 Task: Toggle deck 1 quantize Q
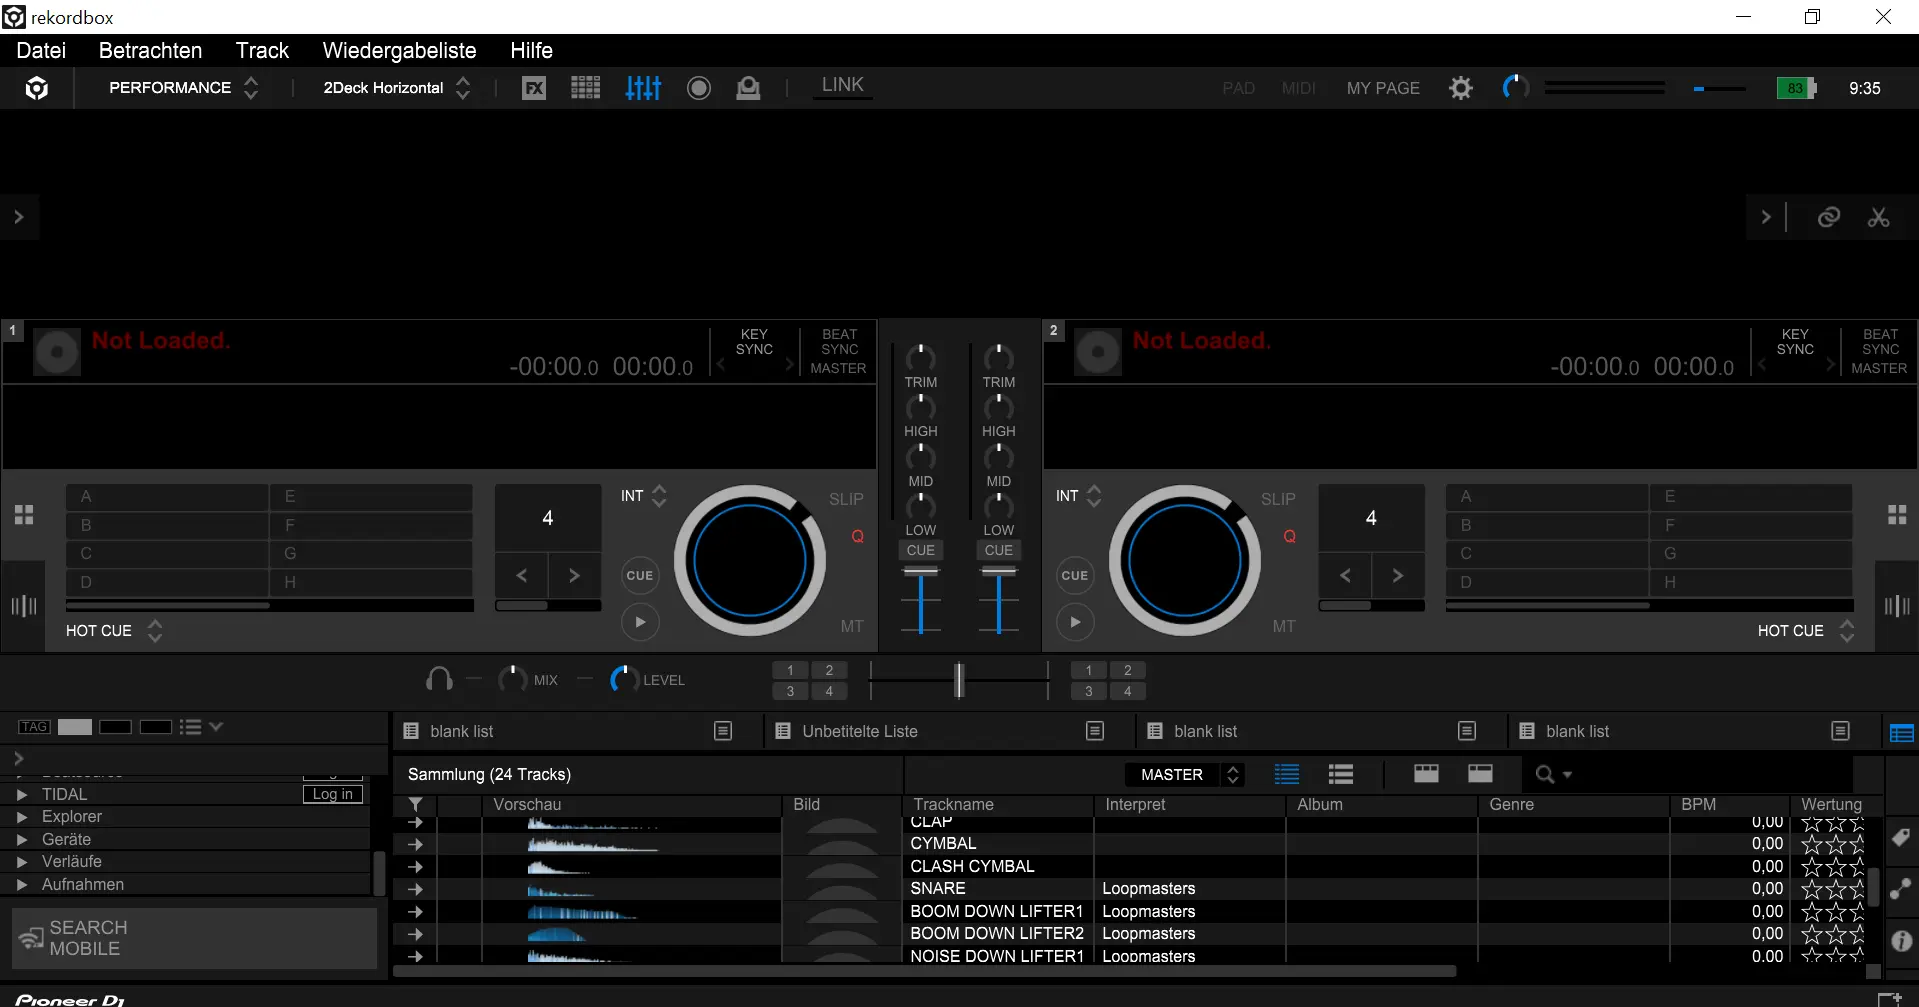point(857,537)
